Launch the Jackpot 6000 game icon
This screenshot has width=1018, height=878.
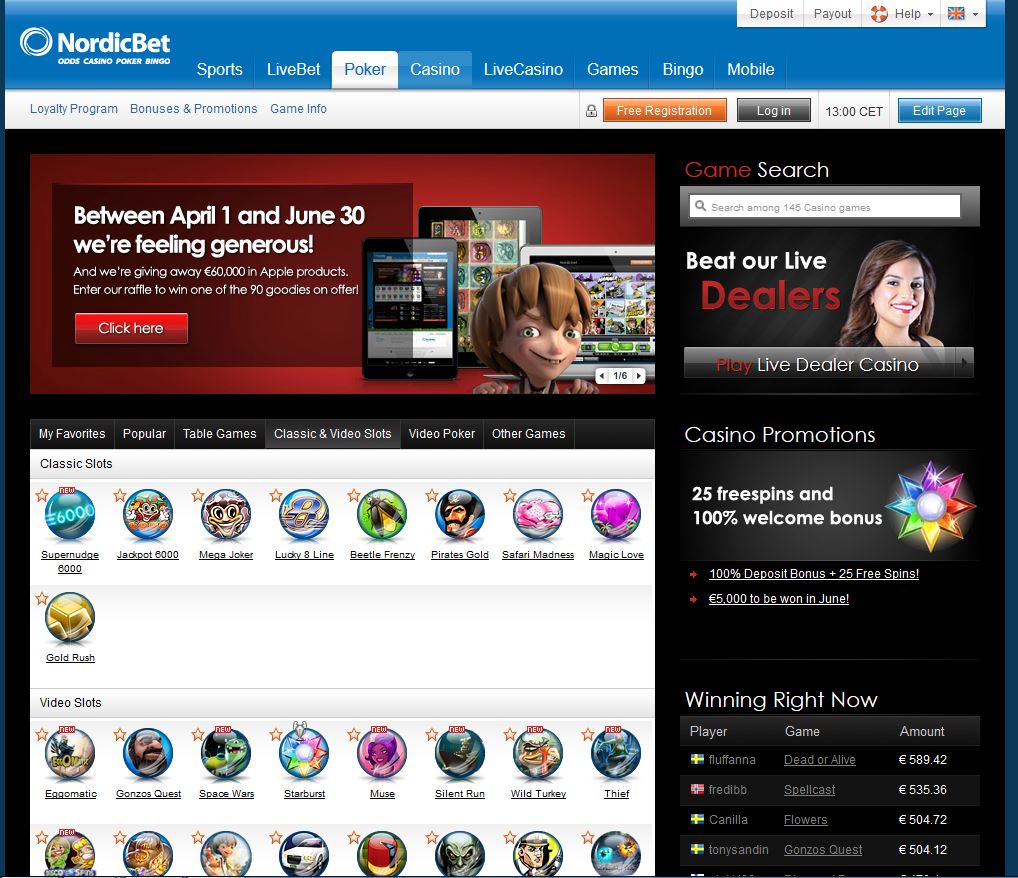click(148, 515)
